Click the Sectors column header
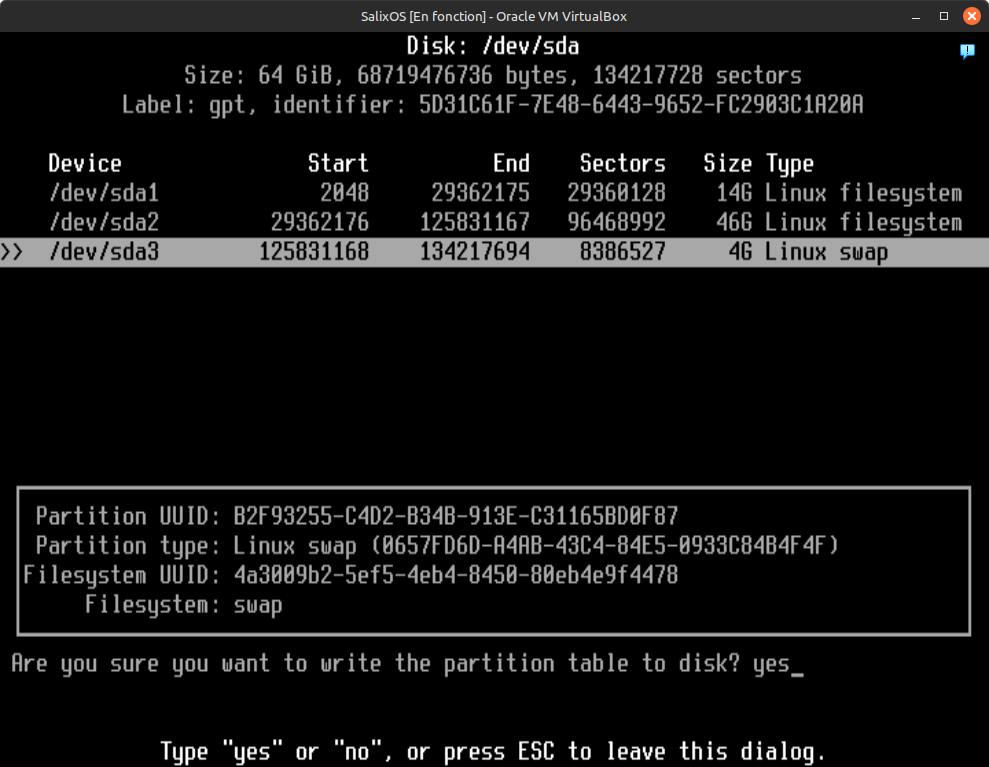Viewport: 989px width, 767px height. tap(622, 164)
